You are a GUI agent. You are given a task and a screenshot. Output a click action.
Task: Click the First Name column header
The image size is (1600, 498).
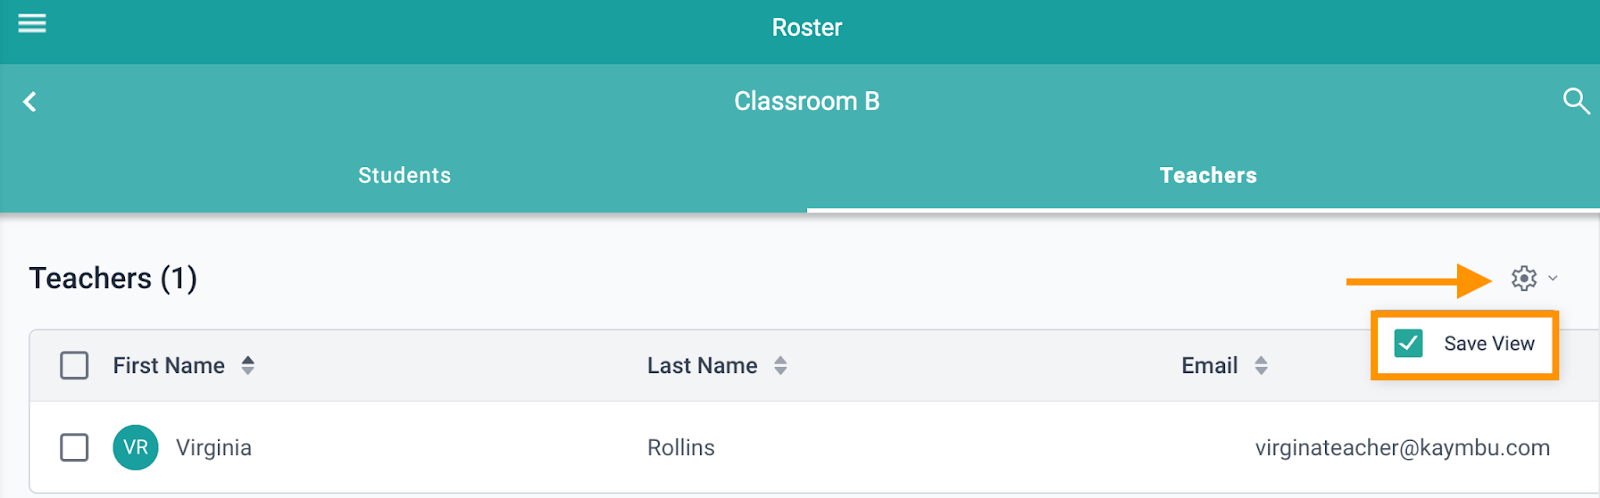pos(169,366)
